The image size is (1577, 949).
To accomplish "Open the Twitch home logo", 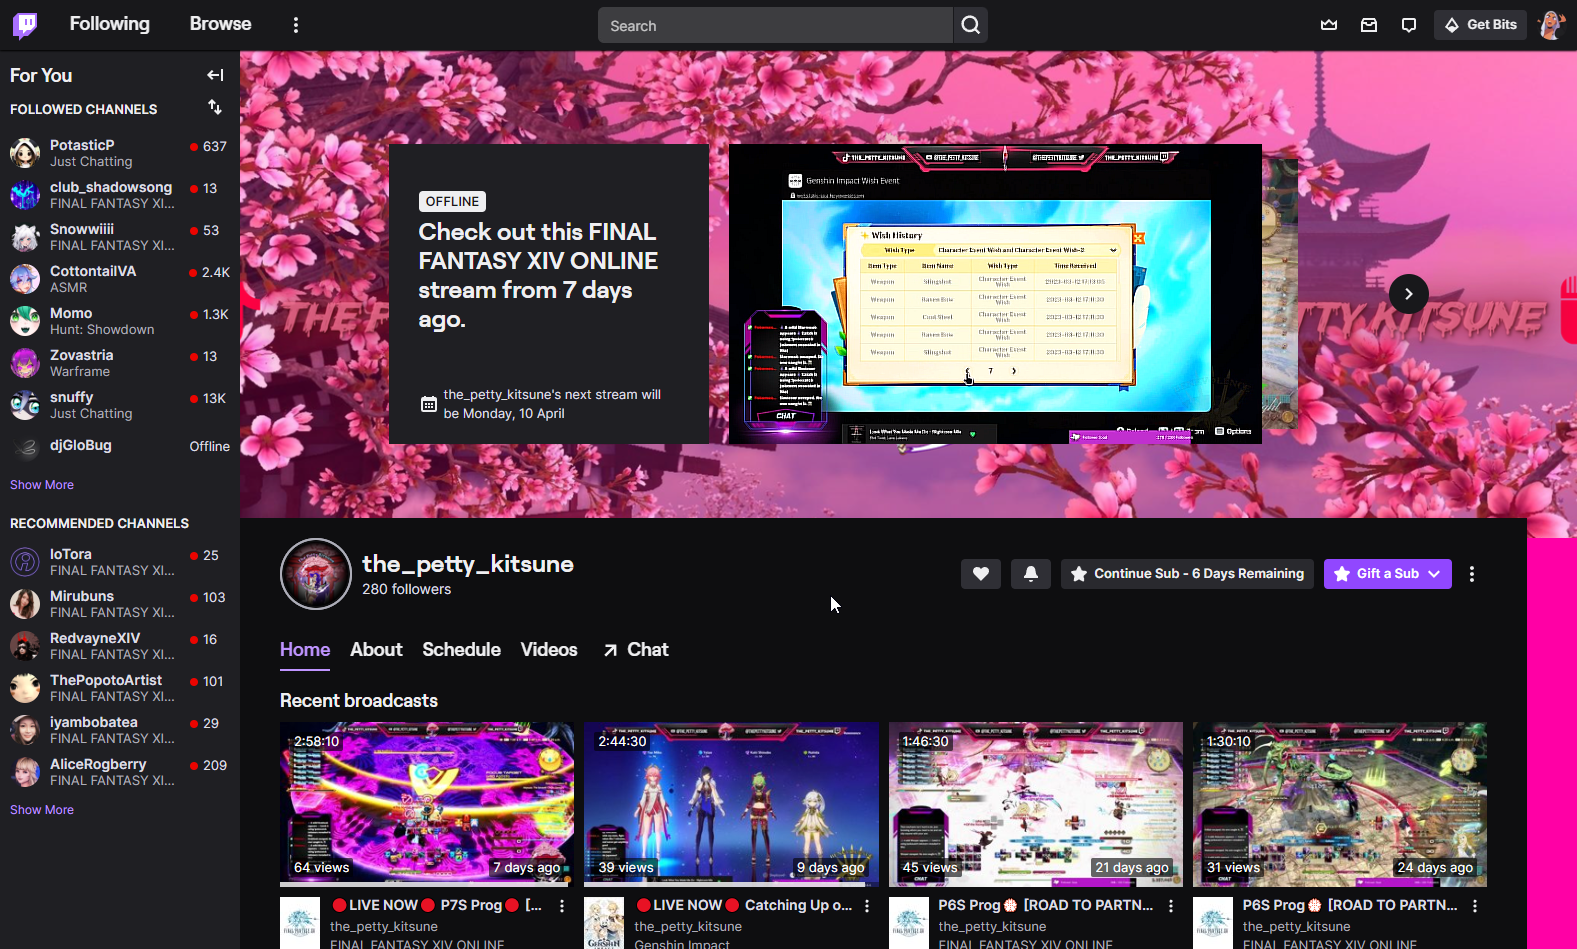I will [x=25, y=25].
